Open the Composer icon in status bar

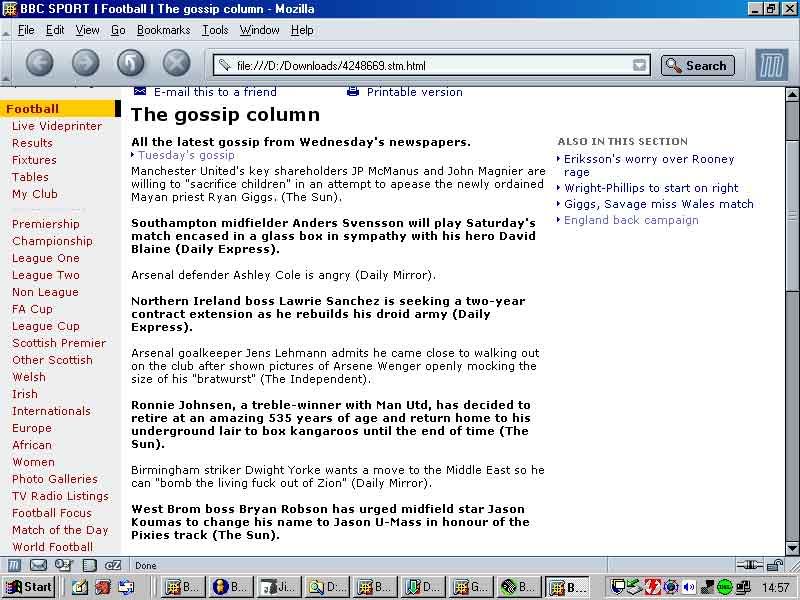point(64,565)
